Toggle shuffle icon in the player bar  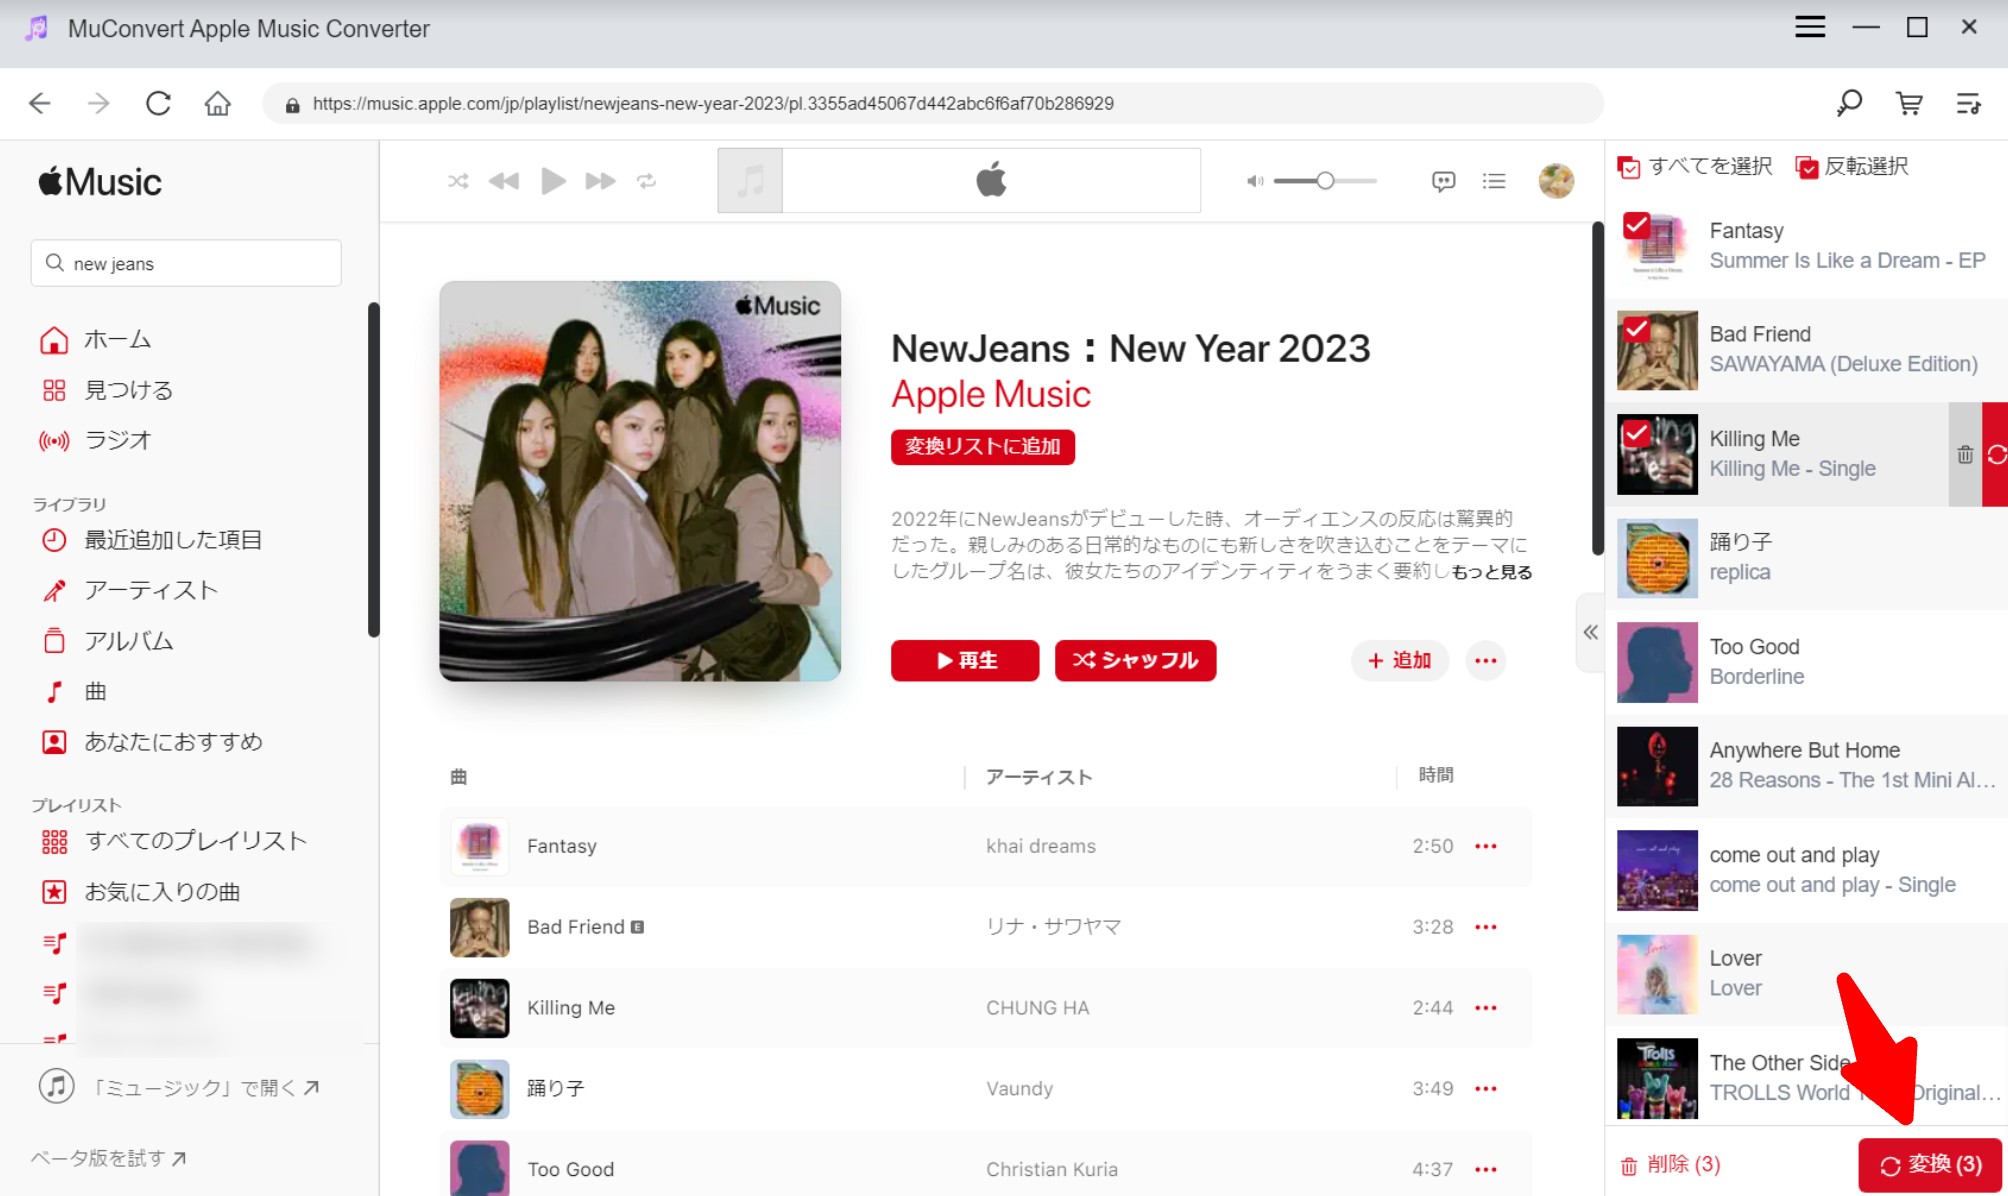tap(458, 181)
